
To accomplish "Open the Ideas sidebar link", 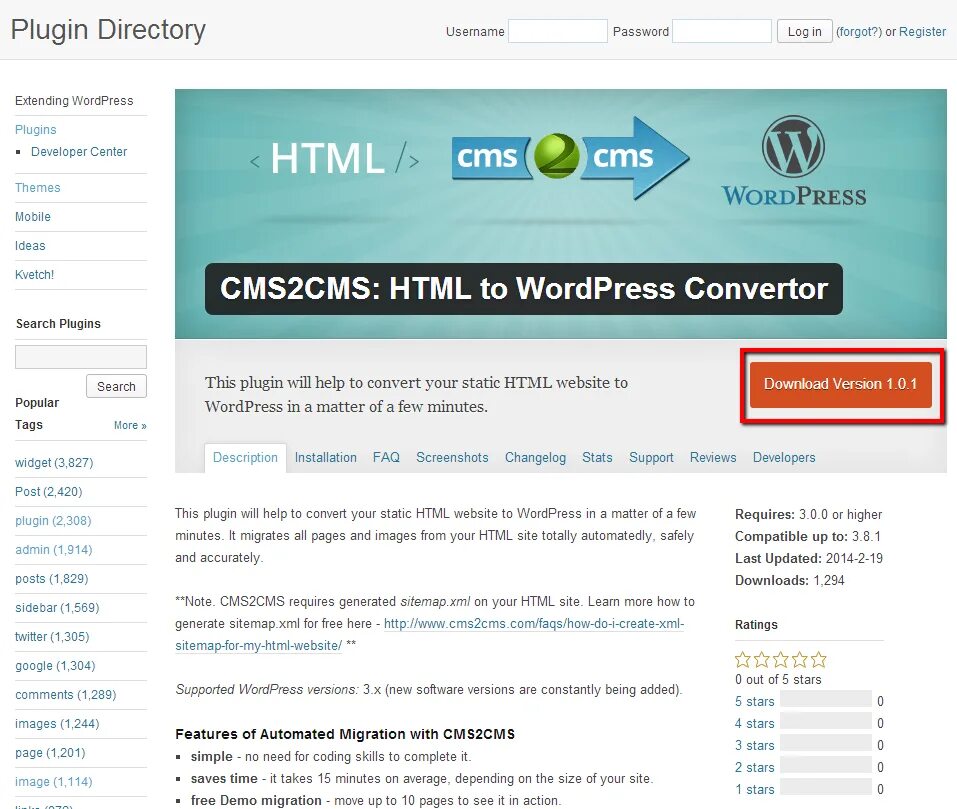I will coord(30,246).
